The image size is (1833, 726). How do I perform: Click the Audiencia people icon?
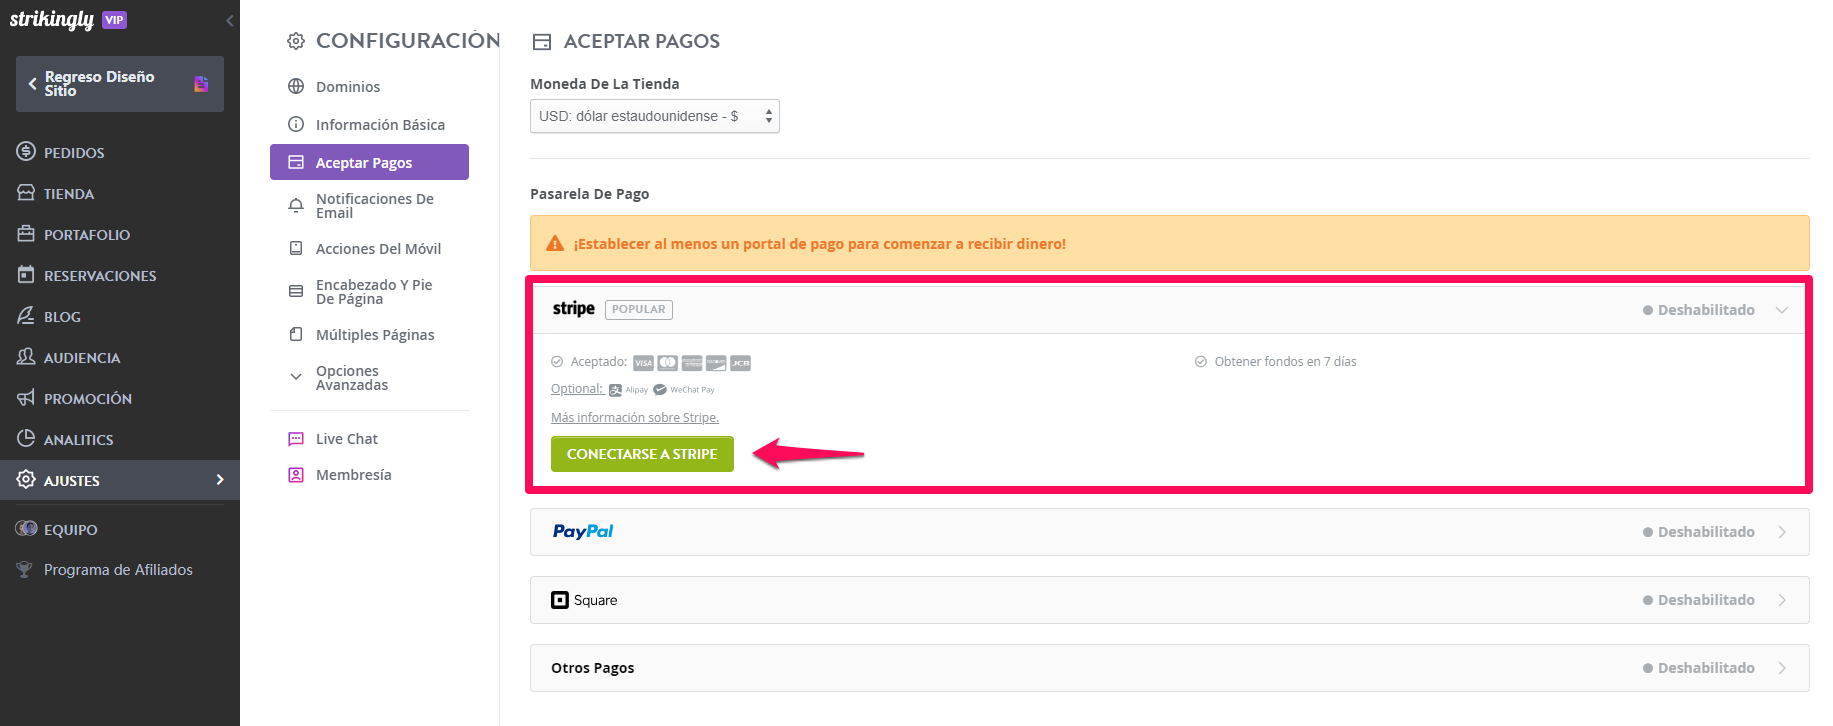26,357
